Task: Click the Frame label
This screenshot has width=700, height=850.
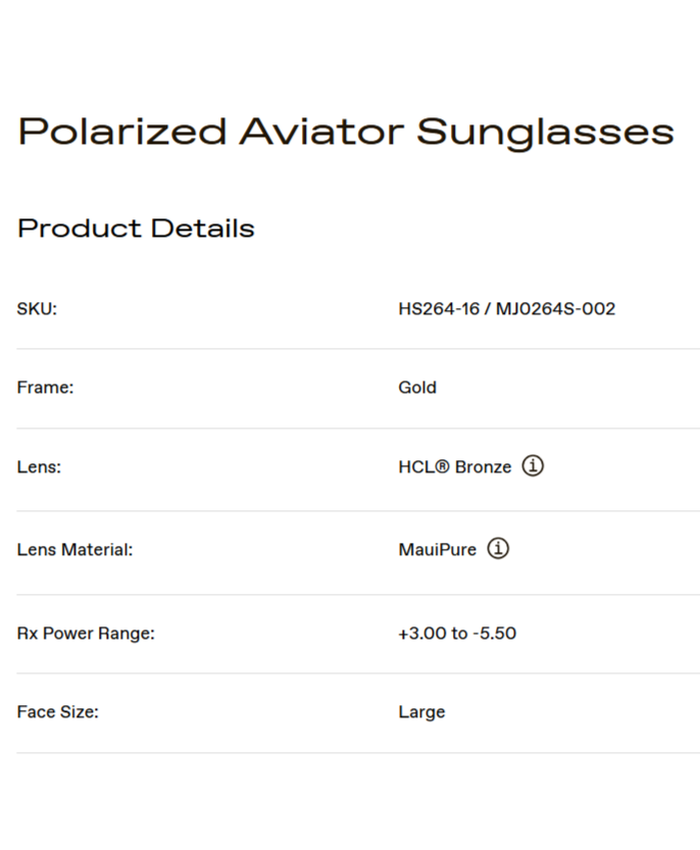Action: point(45,387)
